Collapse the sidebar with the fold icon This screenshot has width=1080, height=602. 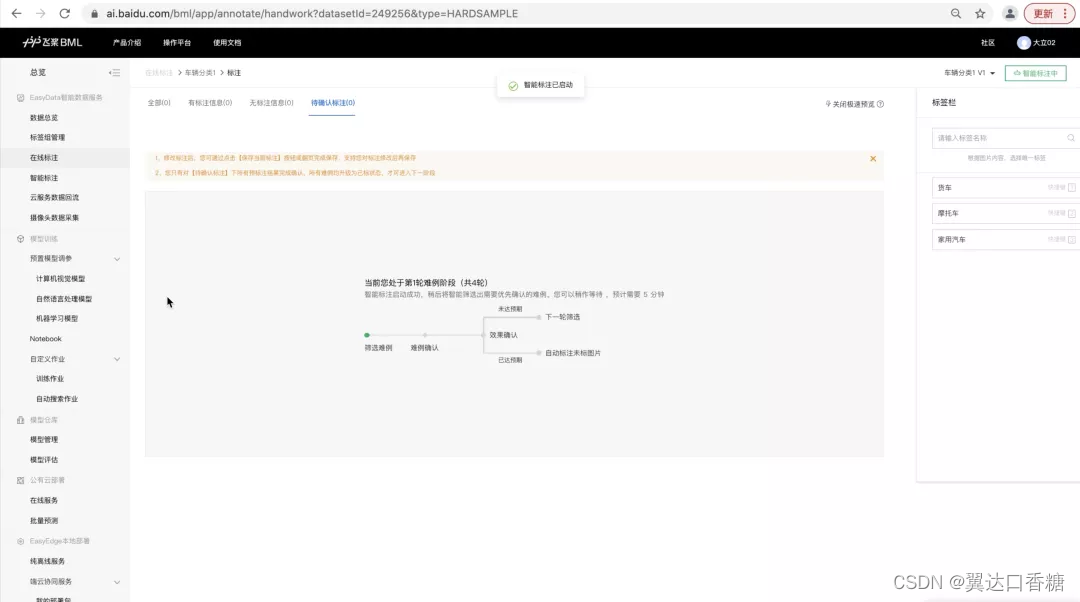click(114, 72)
